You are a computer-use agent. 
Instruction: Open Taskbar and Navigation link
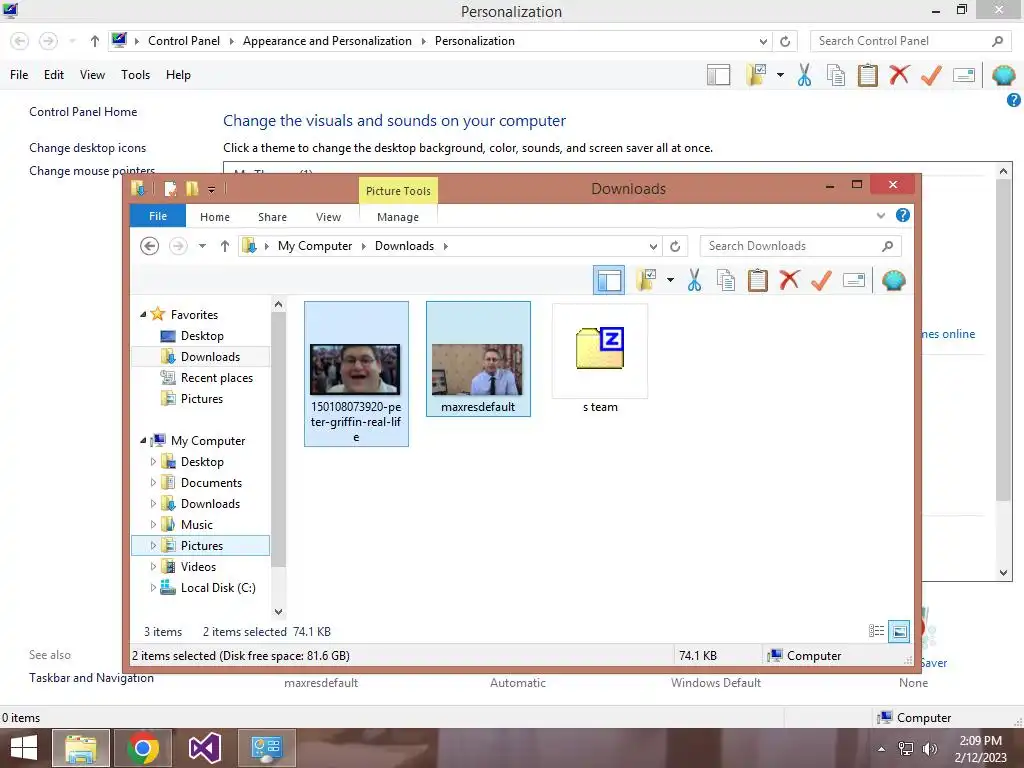click(x=91, y=678)
